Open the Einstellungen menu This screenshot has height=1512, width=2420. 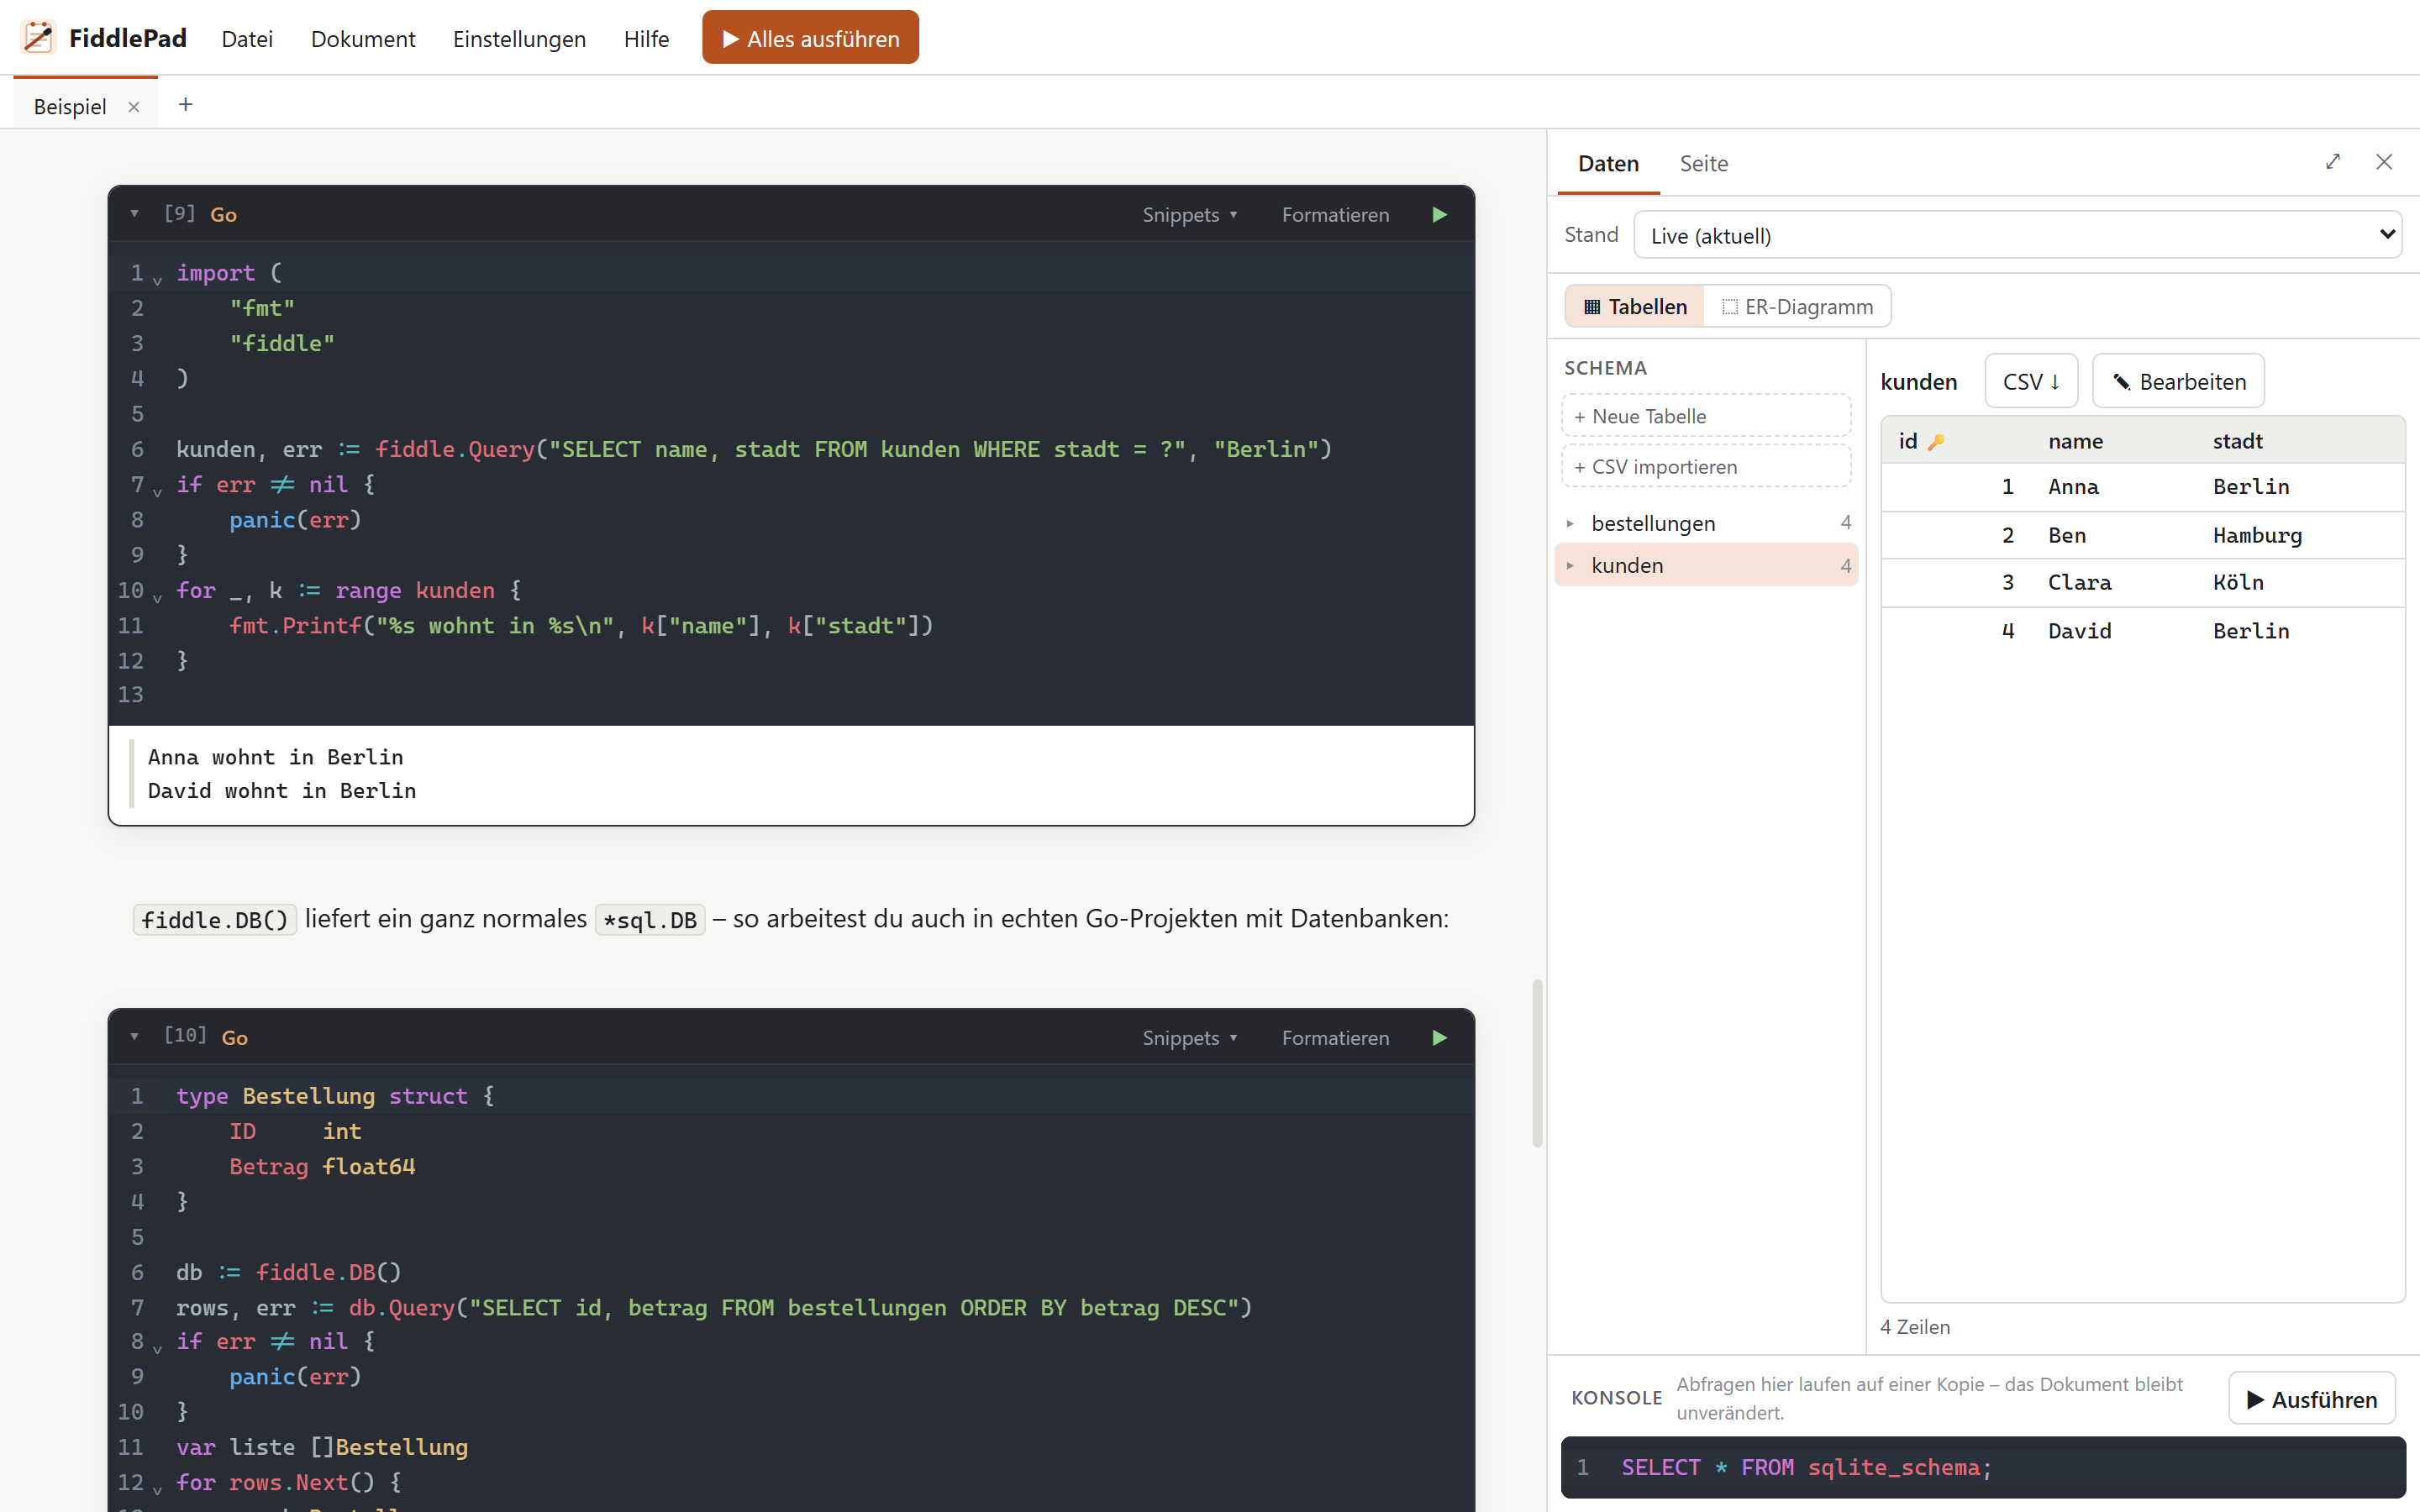519,39
